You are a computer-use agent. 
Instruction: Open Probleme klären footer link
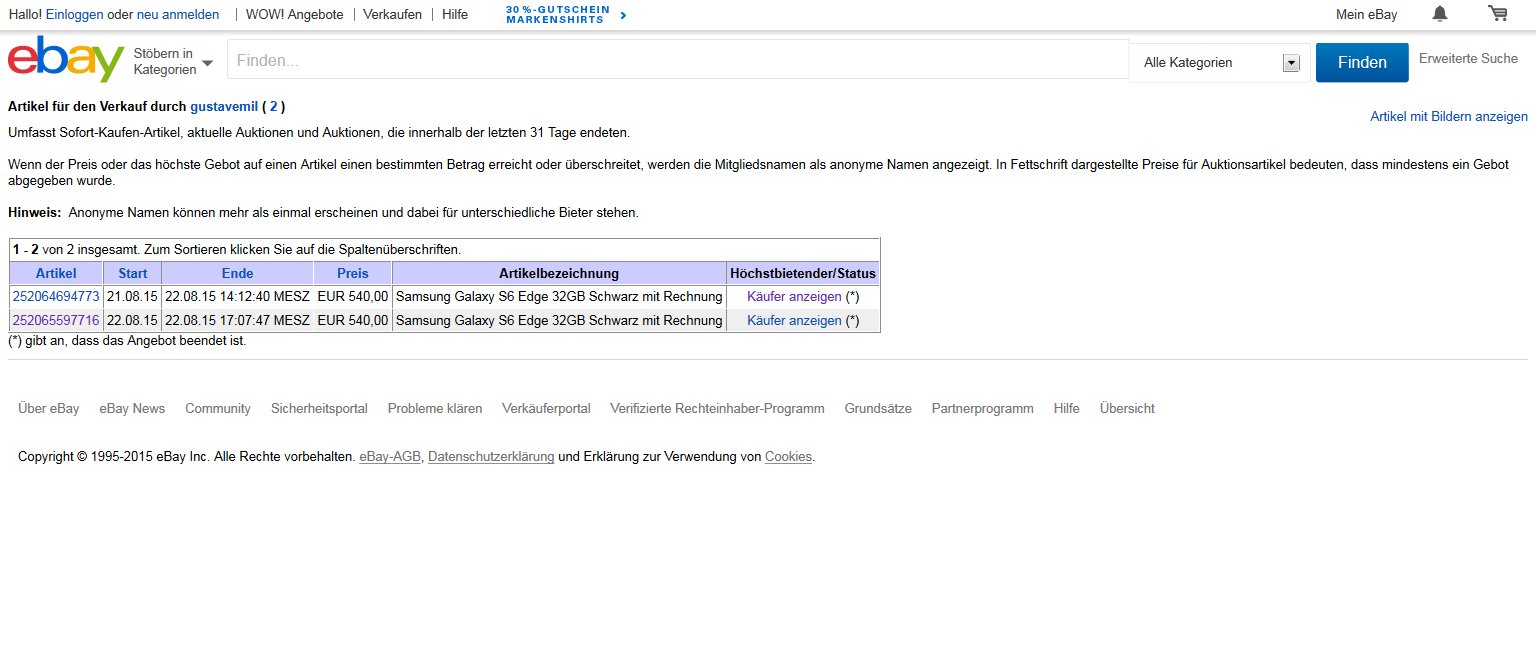(x=435, y=409)
